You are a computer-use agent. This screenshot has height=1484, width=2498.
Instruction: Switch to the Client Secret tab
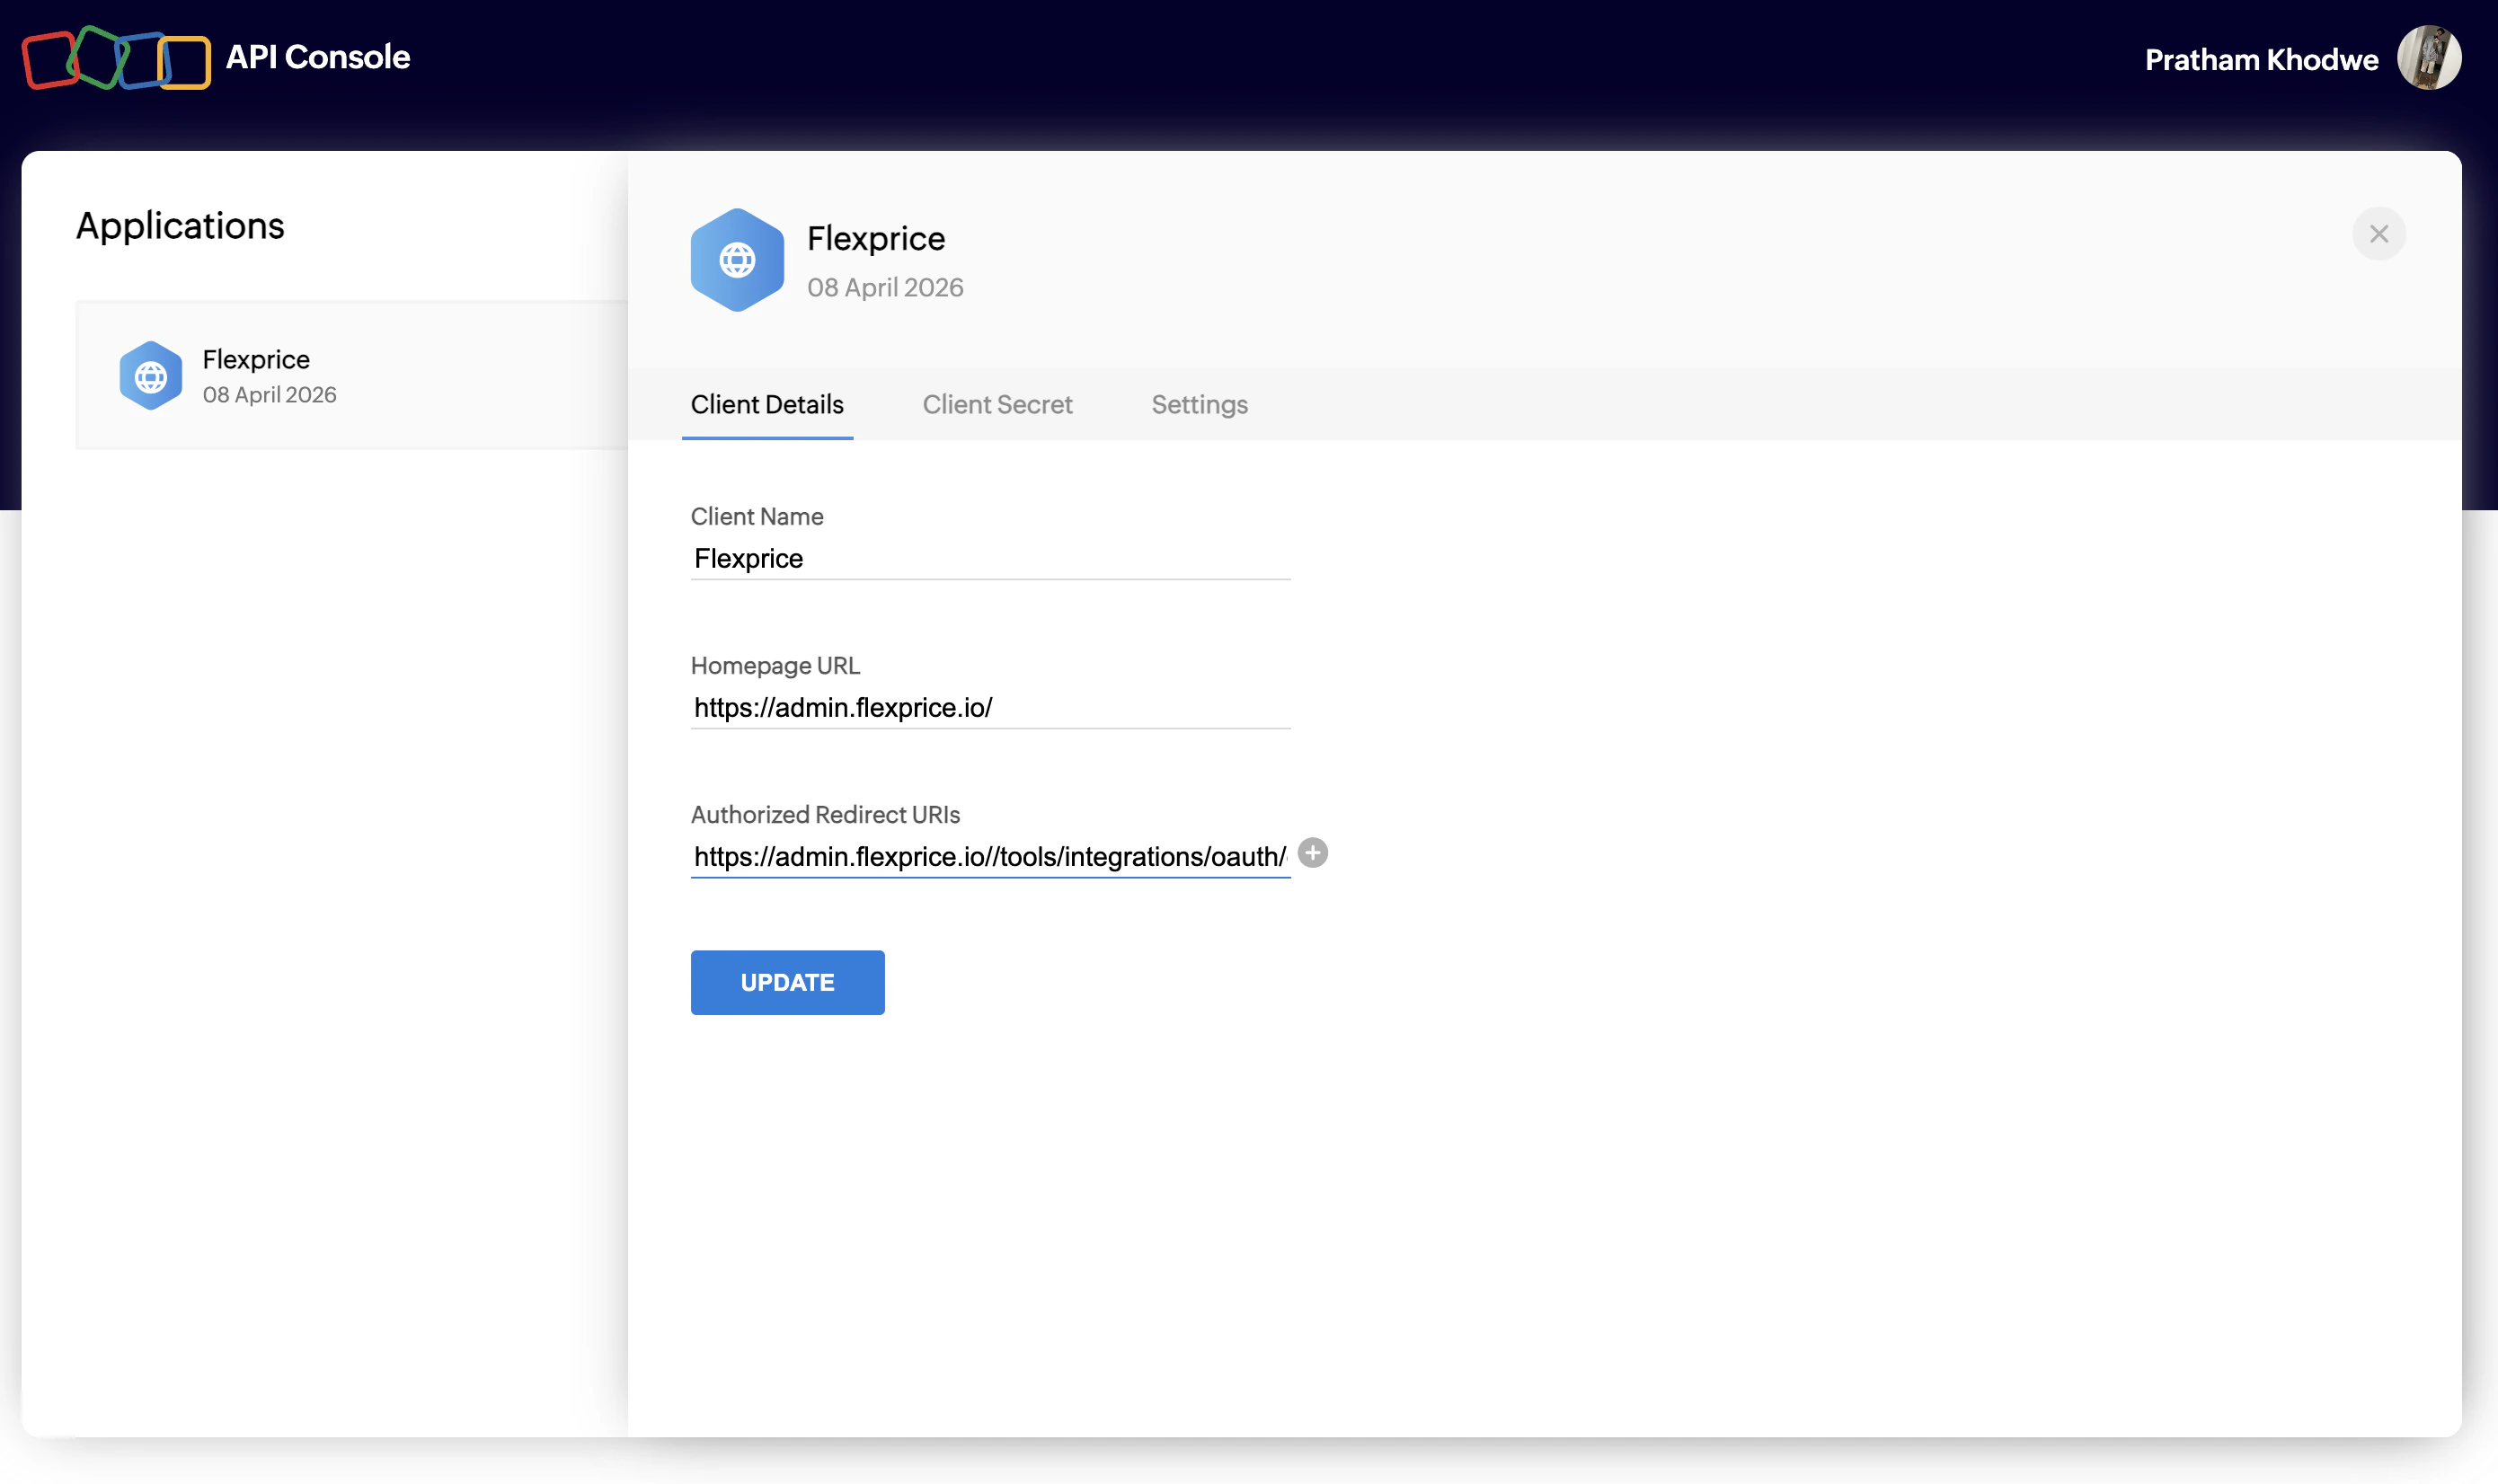click(997, 404)
